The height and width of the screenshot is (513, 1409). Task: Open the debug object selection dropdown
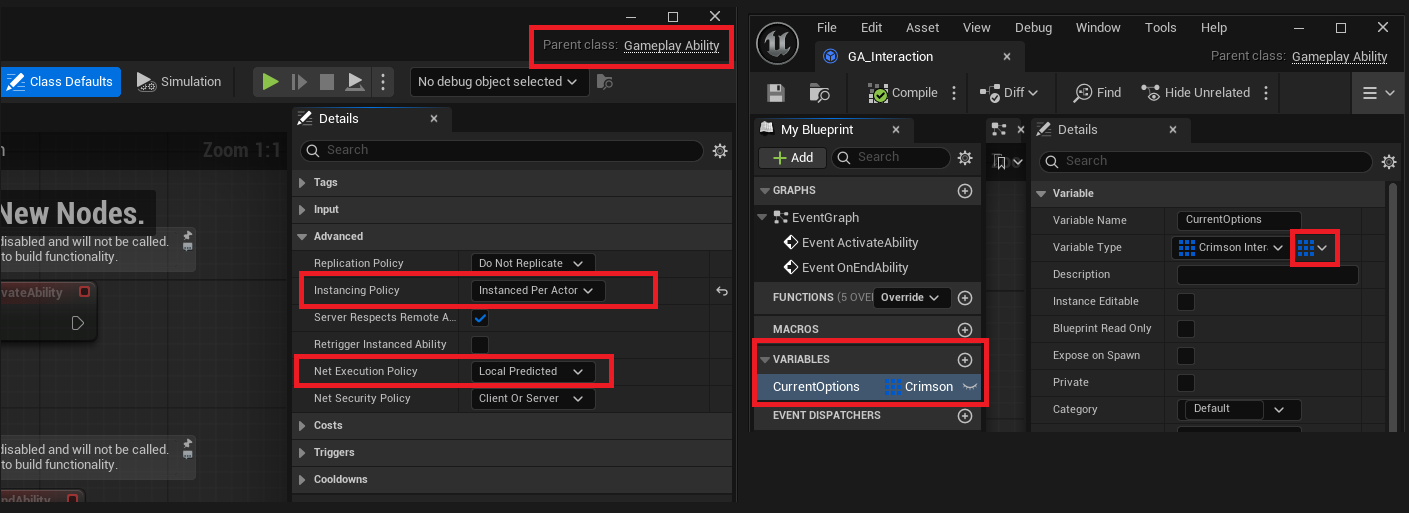click(499, 82)
